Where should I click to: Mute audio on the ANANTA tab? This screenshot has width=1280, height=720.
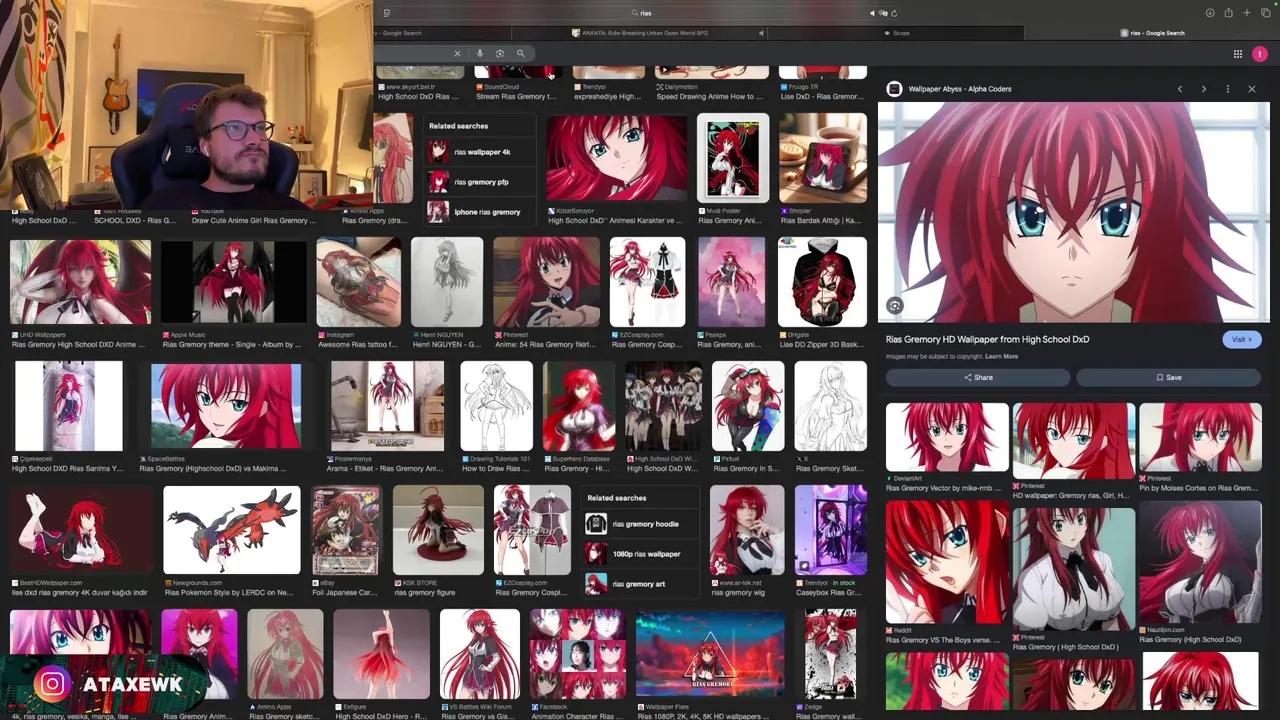tap(761, 33)
